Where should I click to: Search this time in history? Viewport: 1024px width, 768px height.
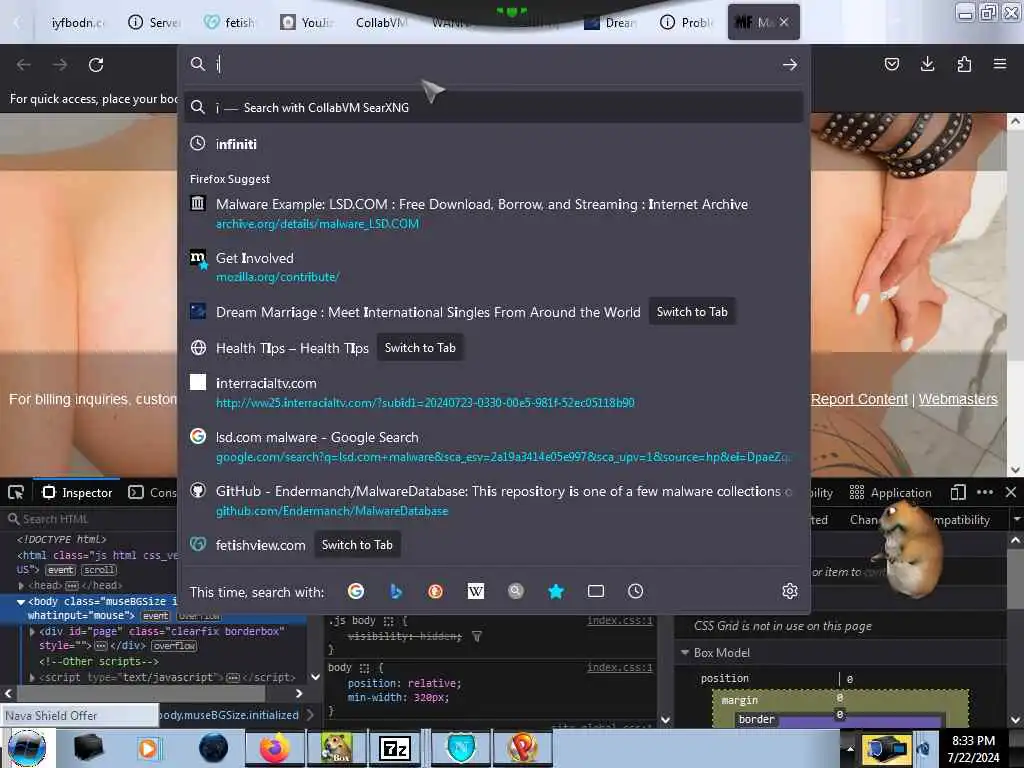635,592
